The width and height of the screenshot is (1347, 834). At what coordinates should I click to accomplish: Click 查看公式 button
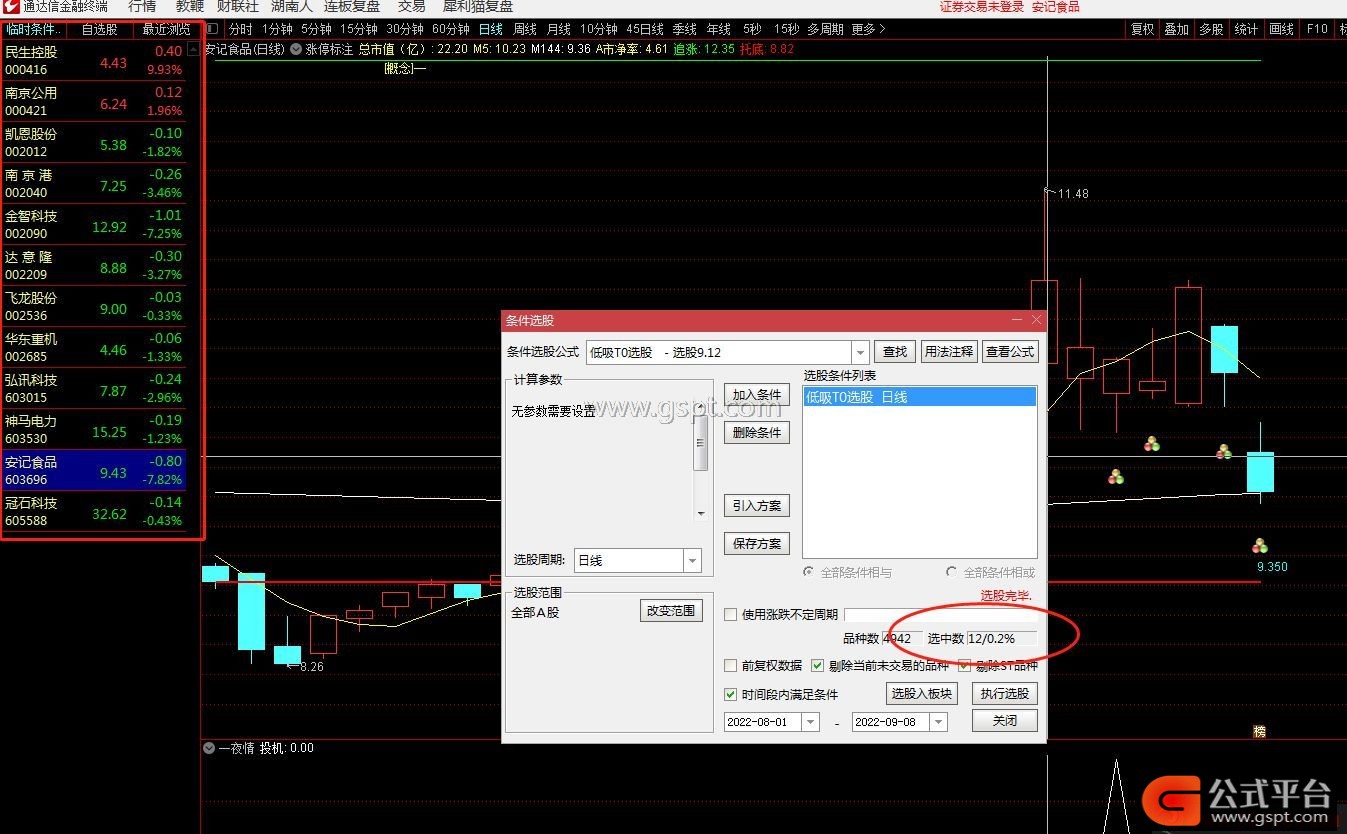coord(1010,352)
